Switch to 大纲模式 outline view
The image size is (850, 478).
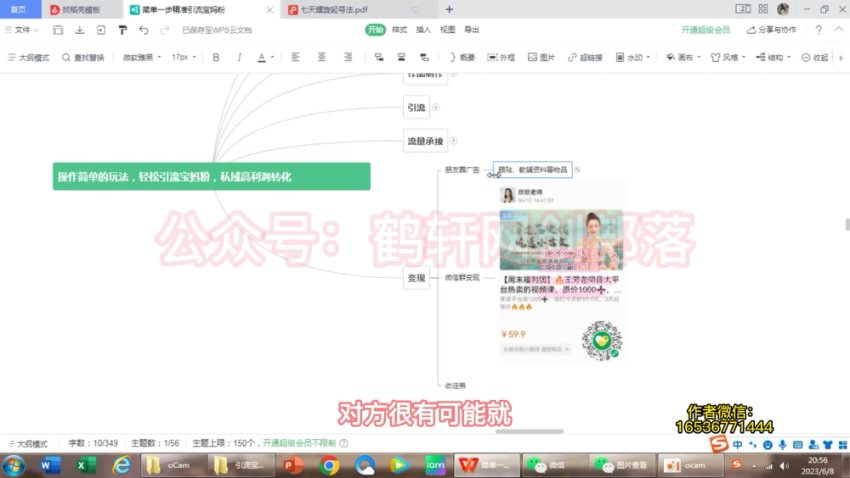tap(28, 58)
